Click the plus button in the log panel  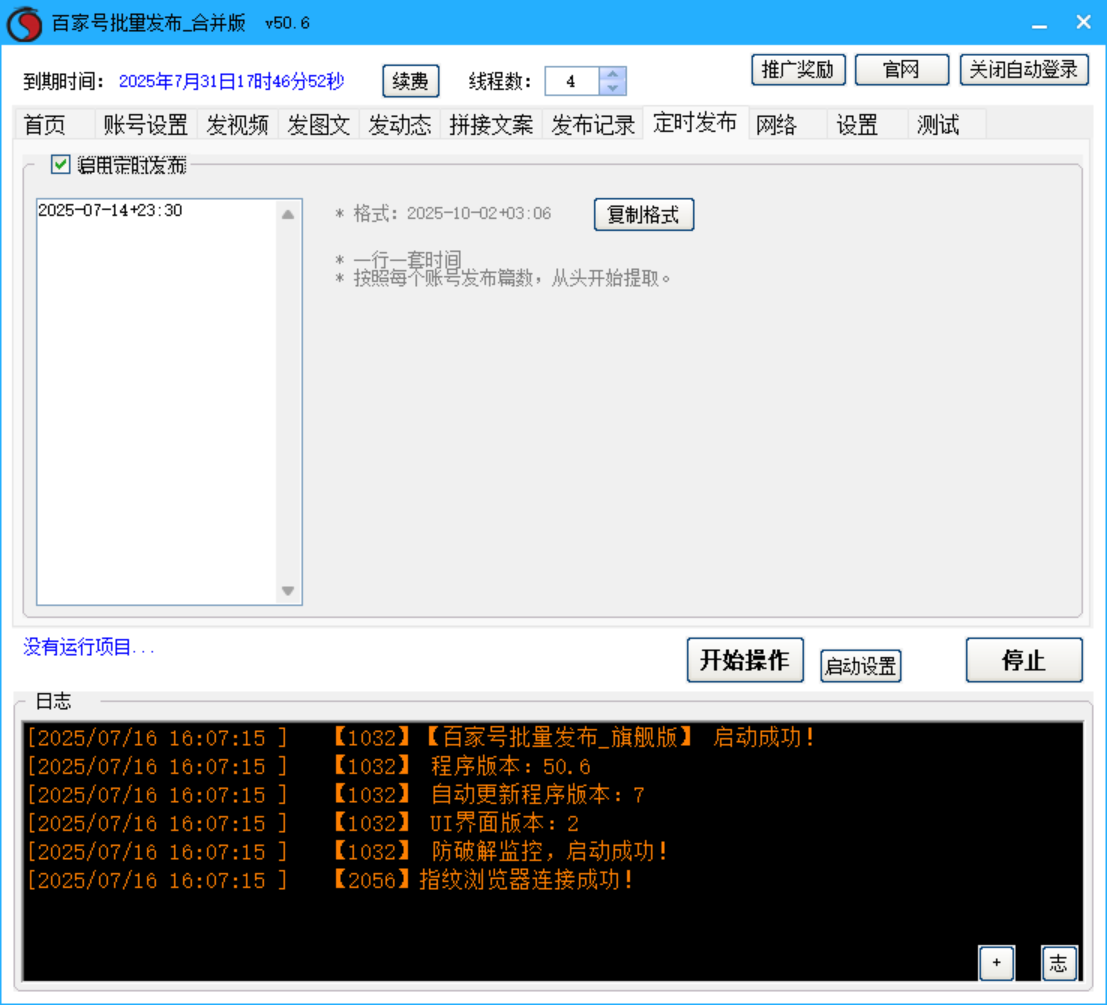(x=997, y=963)
